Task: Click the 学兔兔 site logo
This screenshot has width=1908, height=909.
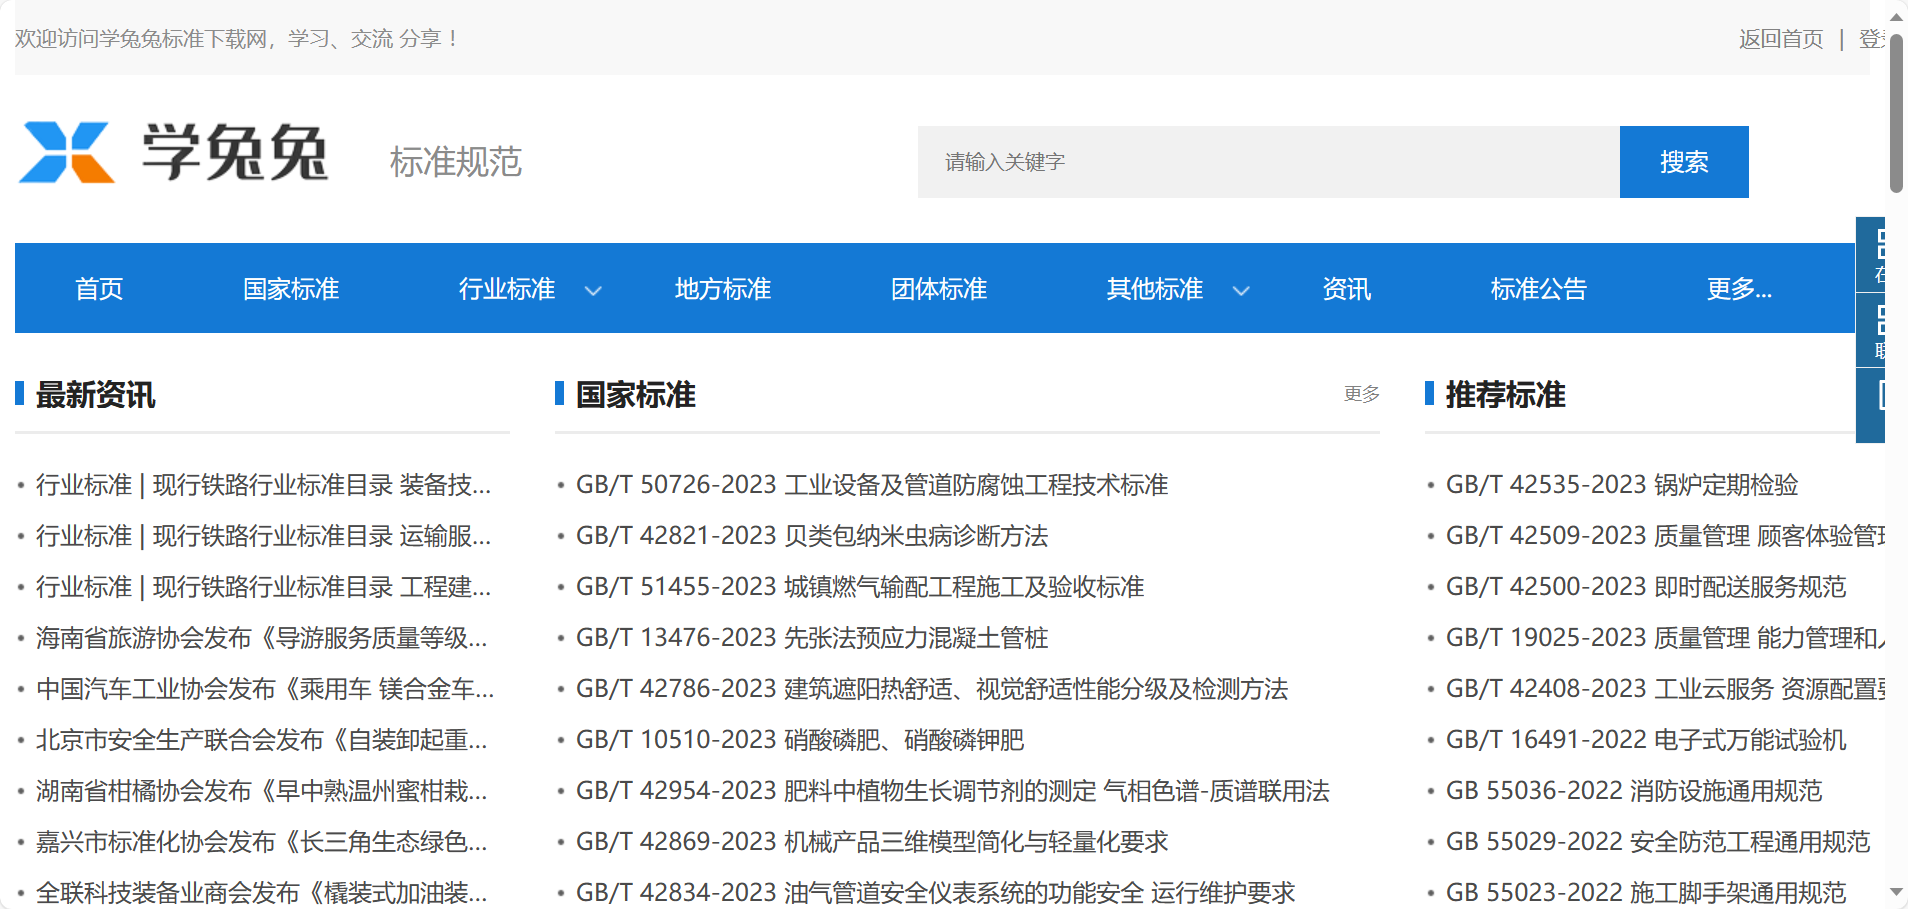Action: [174, 153]
